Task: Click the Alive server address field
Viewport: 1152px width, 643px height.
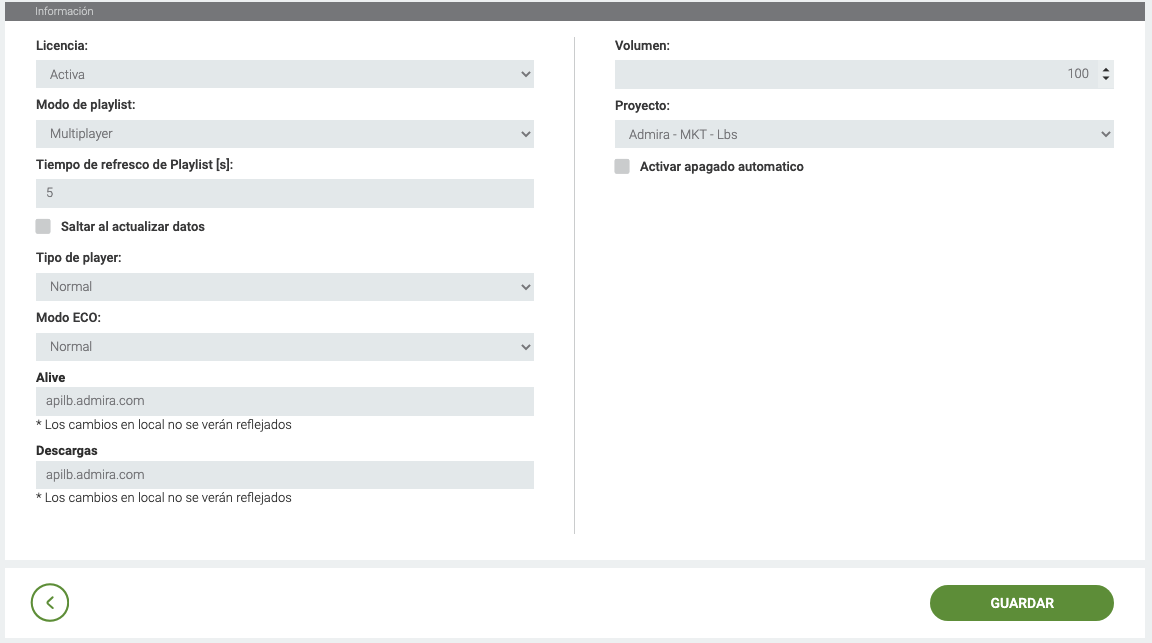Action: pos(284,401)
